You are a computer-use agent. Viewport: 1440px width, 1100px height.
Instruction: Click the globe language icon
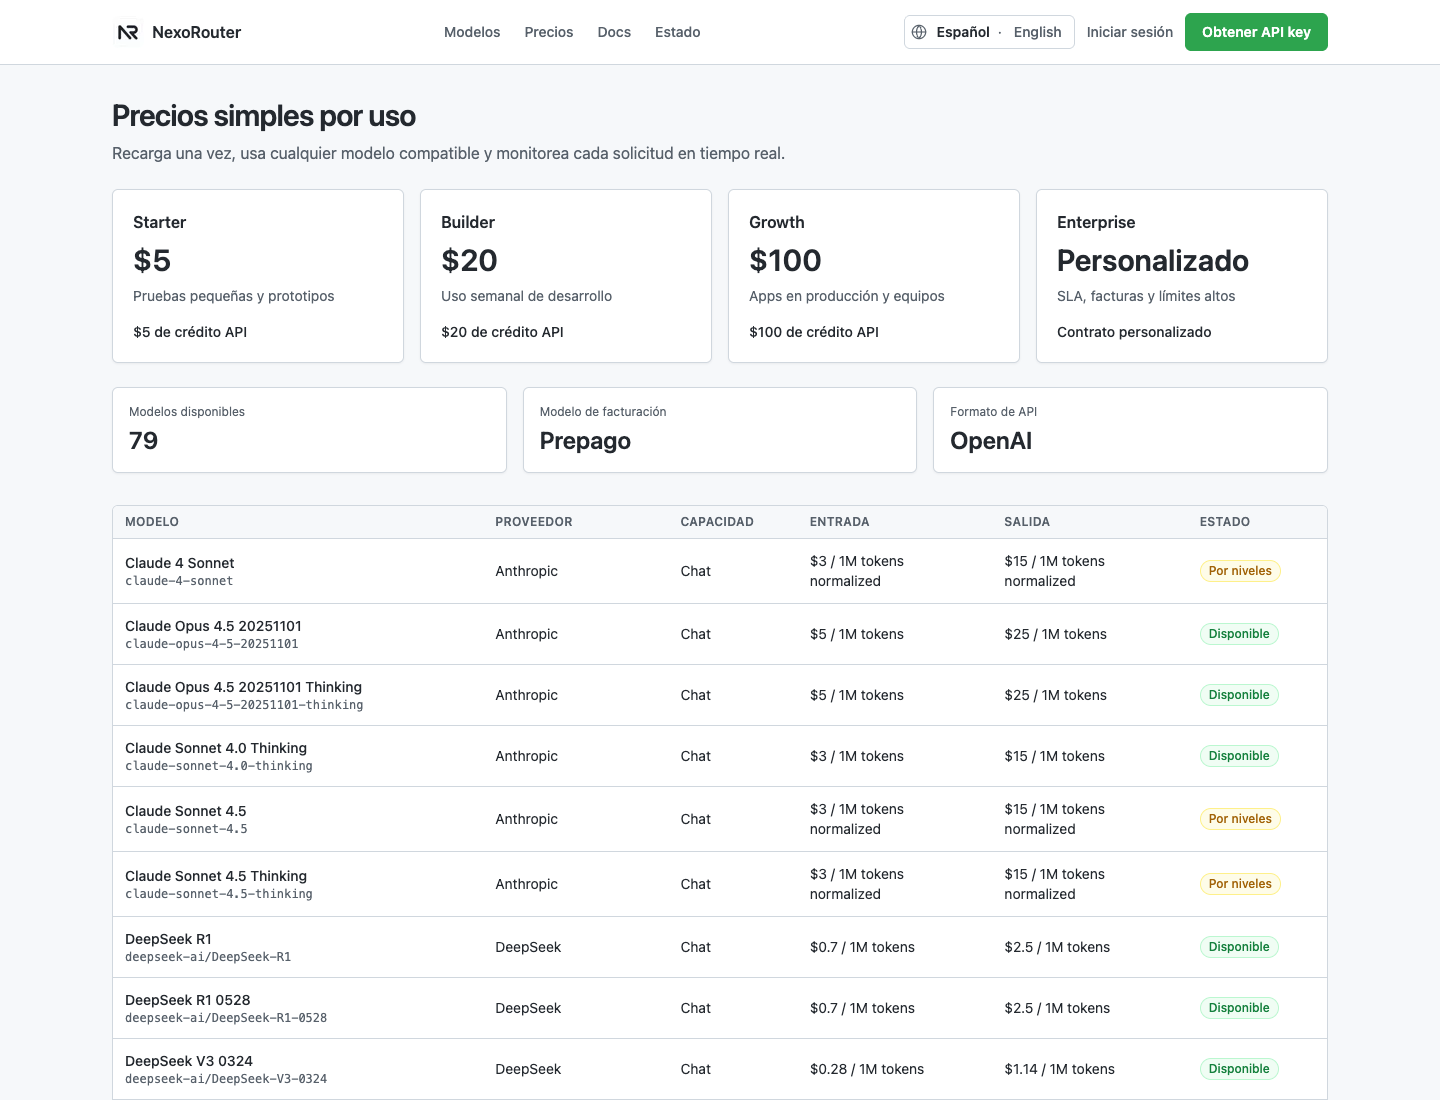(919, 32)
